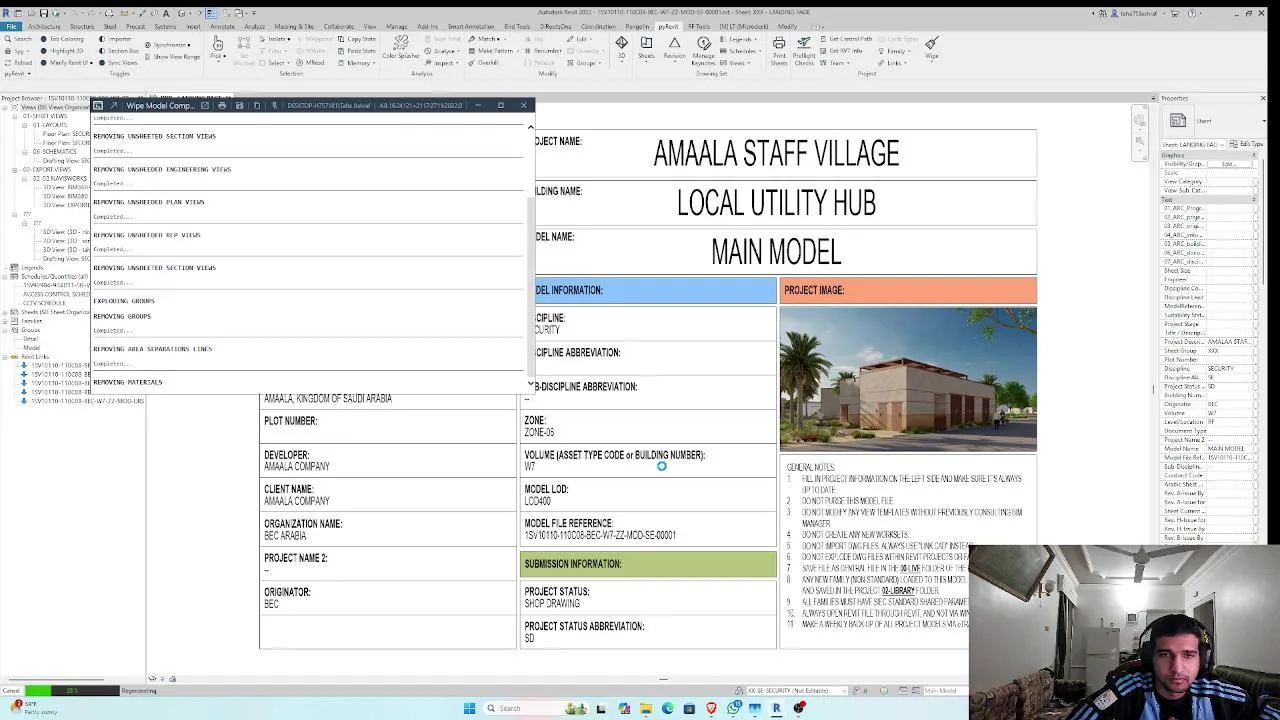Open the Links dropdown
Image resolution: width=1280 pixels, height=720 pixels.
click(x=892, y=63)
